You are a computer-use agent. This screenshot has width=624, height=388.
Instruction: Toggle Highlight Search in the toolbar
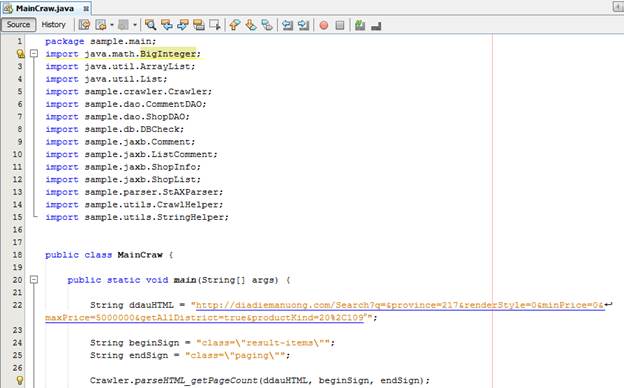click(x=199, y=25)
